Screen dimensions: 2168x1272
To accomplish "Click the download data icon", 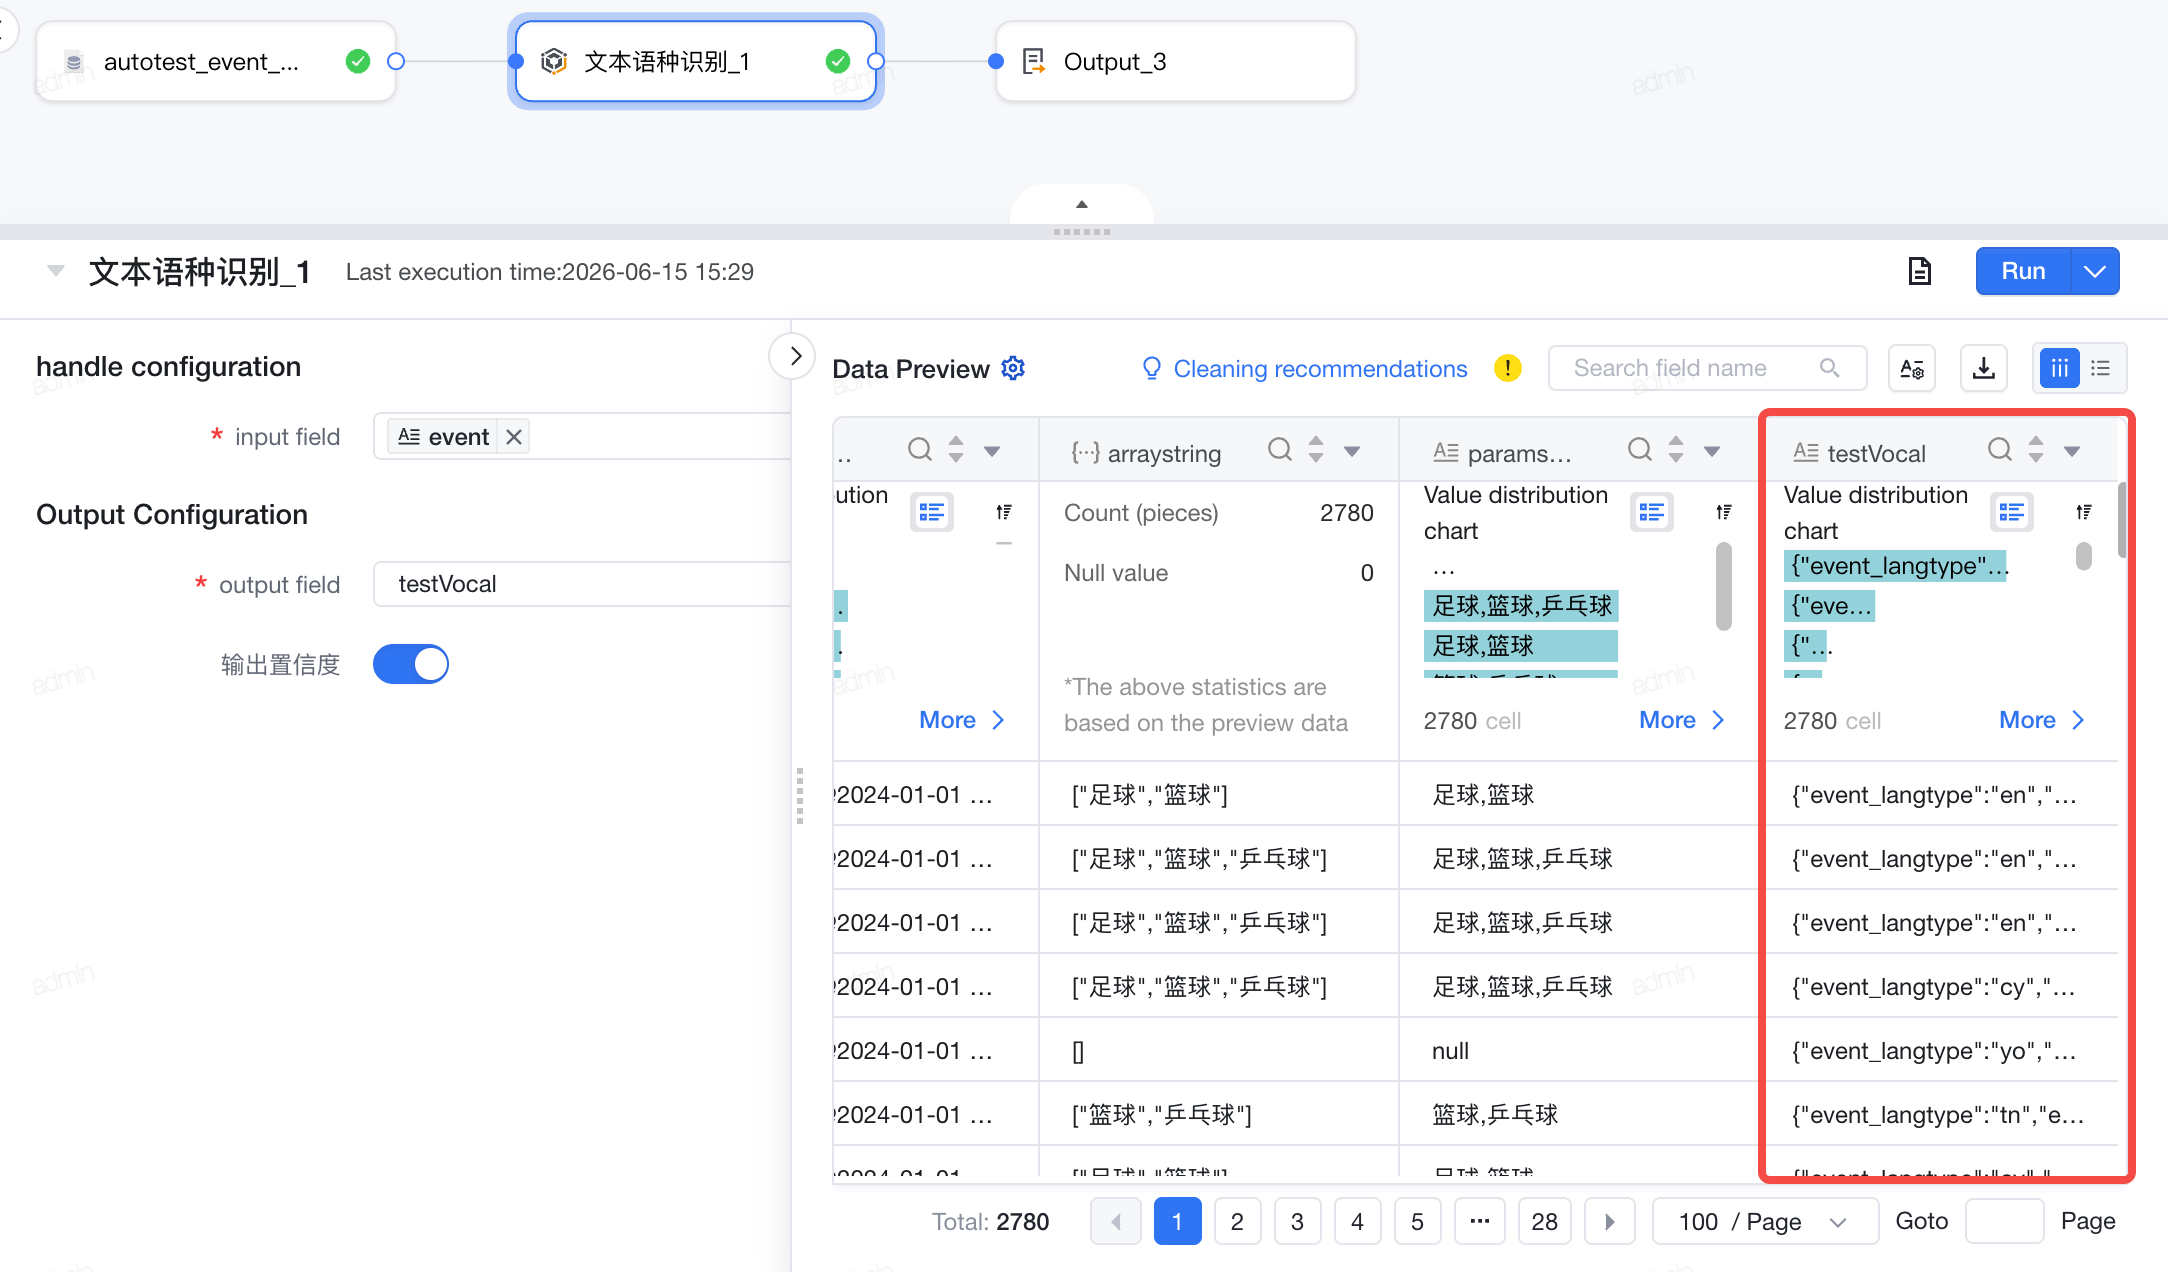I will coord(1984,368).
